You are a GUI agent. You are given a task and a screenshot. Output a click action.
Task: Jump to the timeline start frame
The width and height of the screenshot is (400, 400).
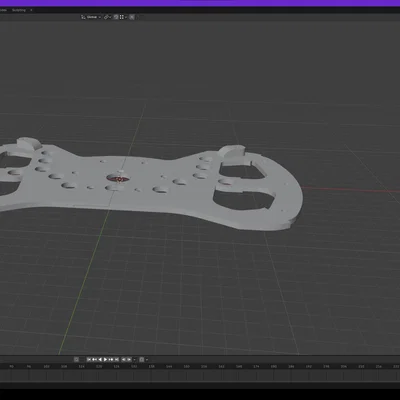(x=89, y=359)
